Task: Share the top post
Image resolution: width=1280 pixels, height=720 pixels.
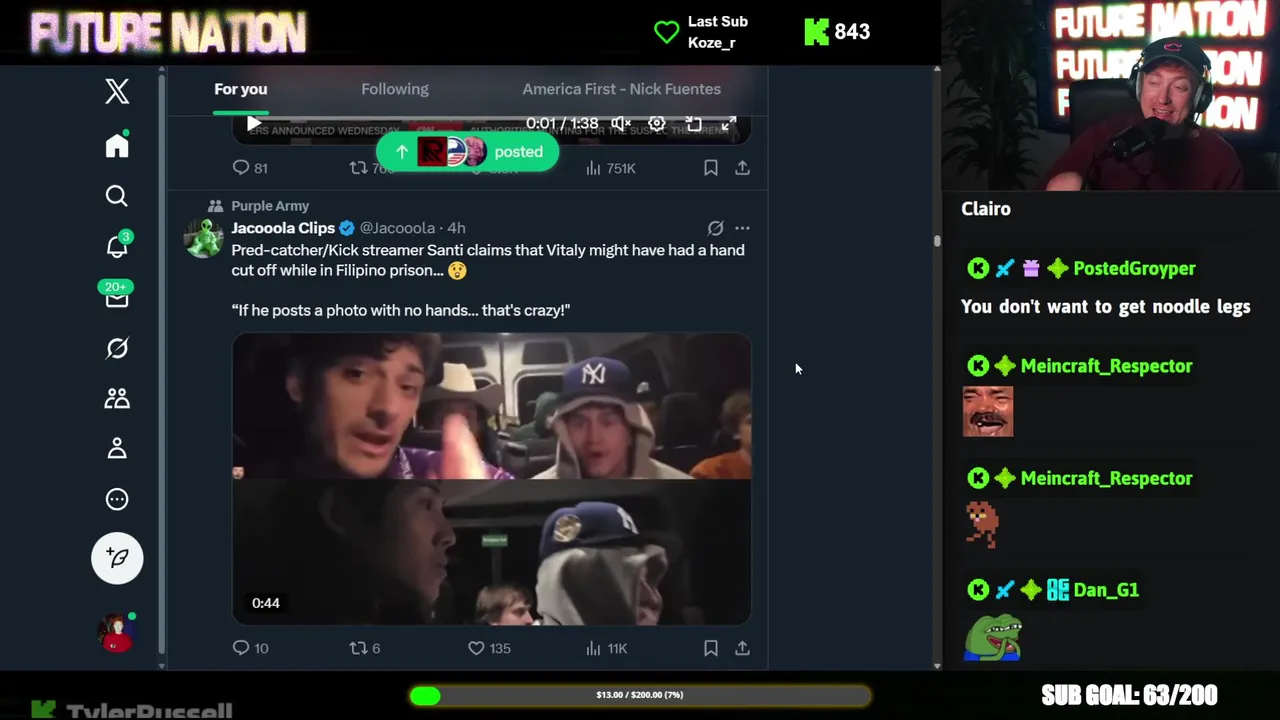Action: 742,168
